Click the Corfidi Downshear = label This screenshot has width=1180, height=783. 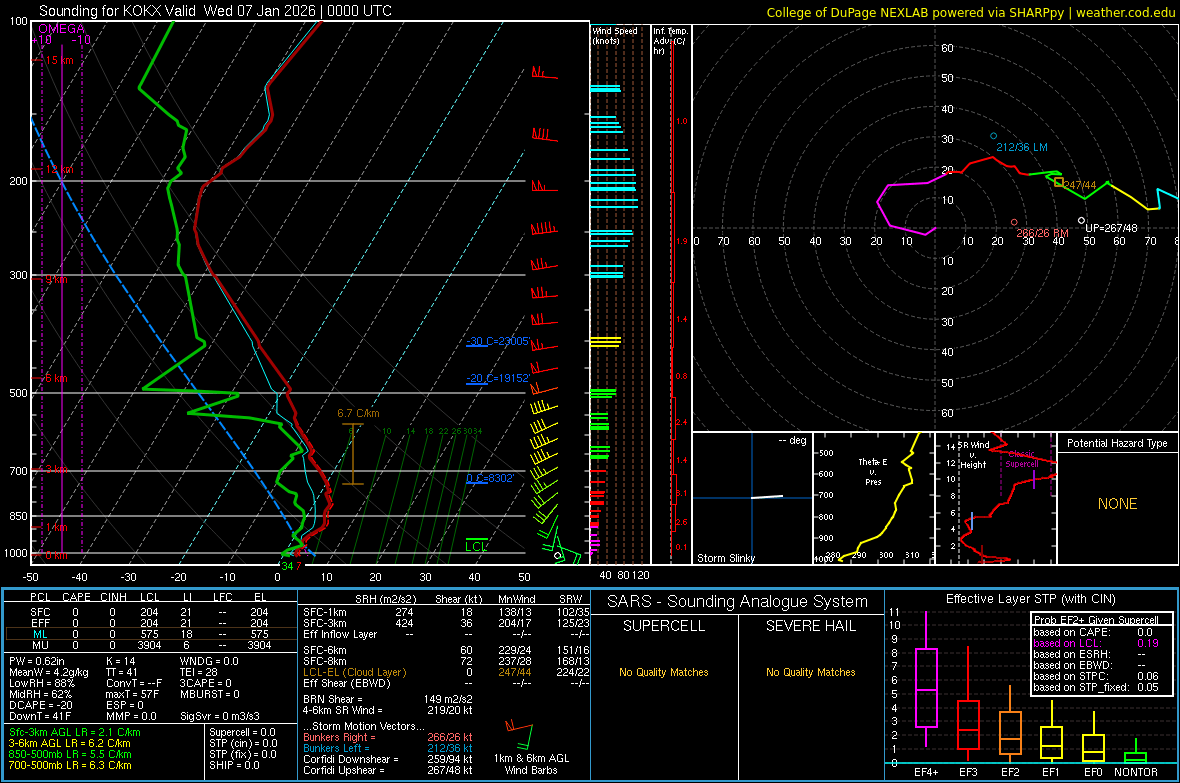[351, 759]
